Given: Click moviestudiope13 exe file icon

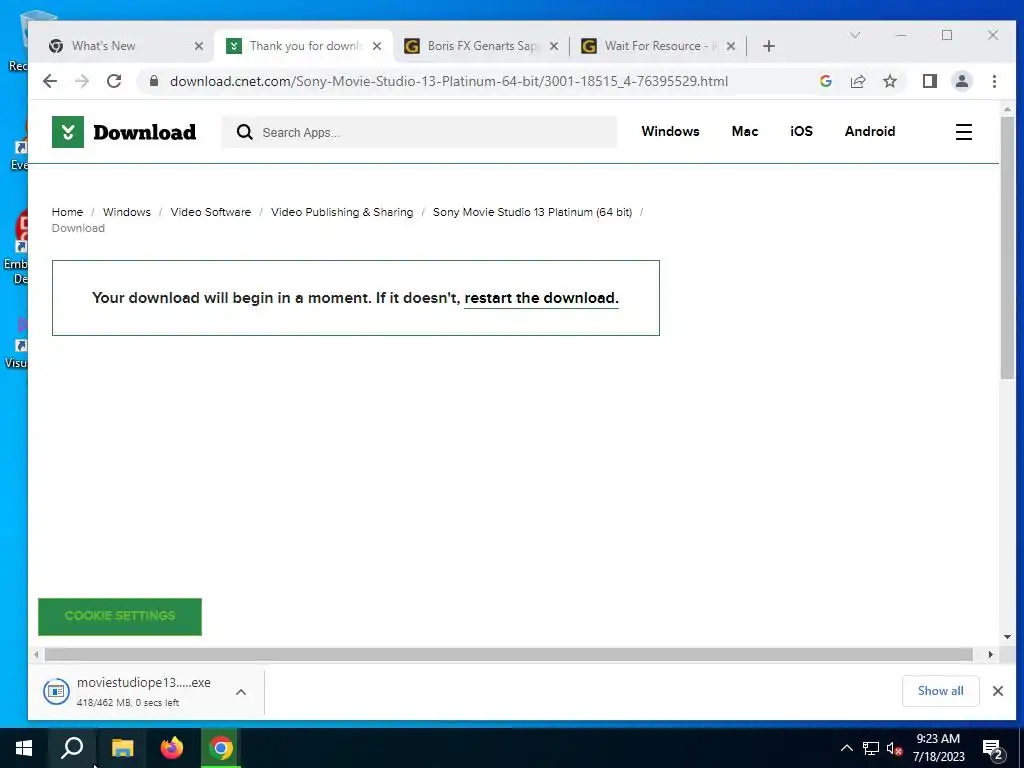Looking at the screenshot, I should (56, 691).
